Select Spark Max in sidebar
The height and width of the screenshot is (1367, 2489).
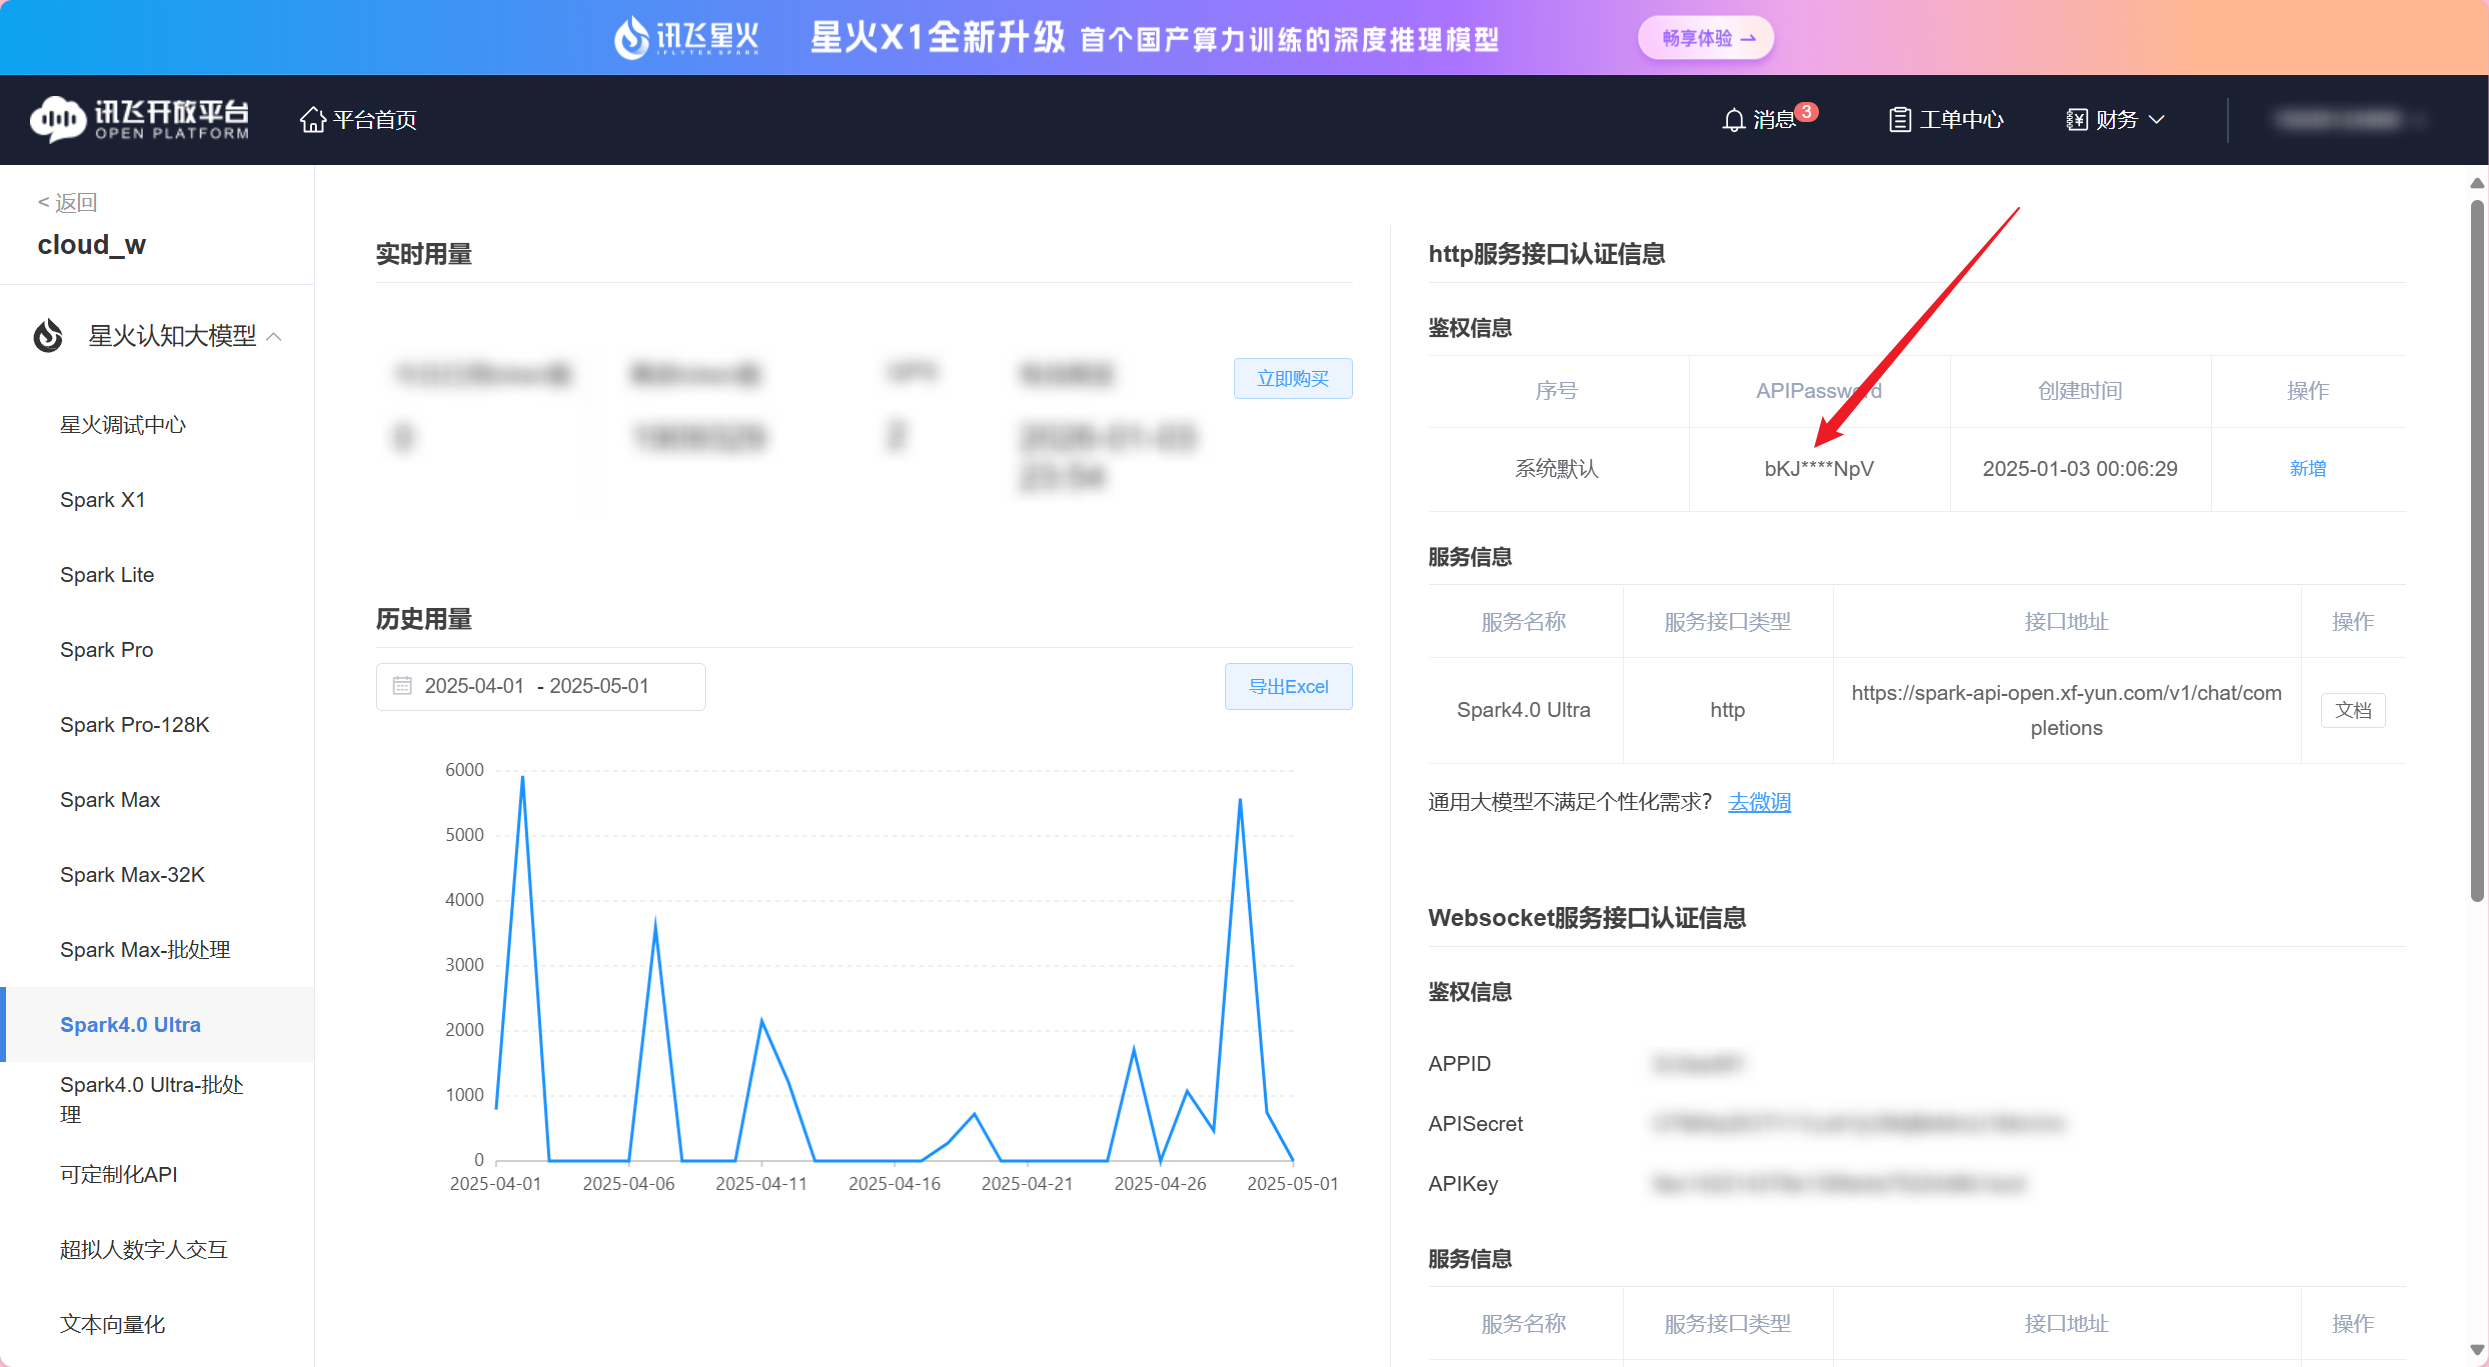(x=110, y=800)
